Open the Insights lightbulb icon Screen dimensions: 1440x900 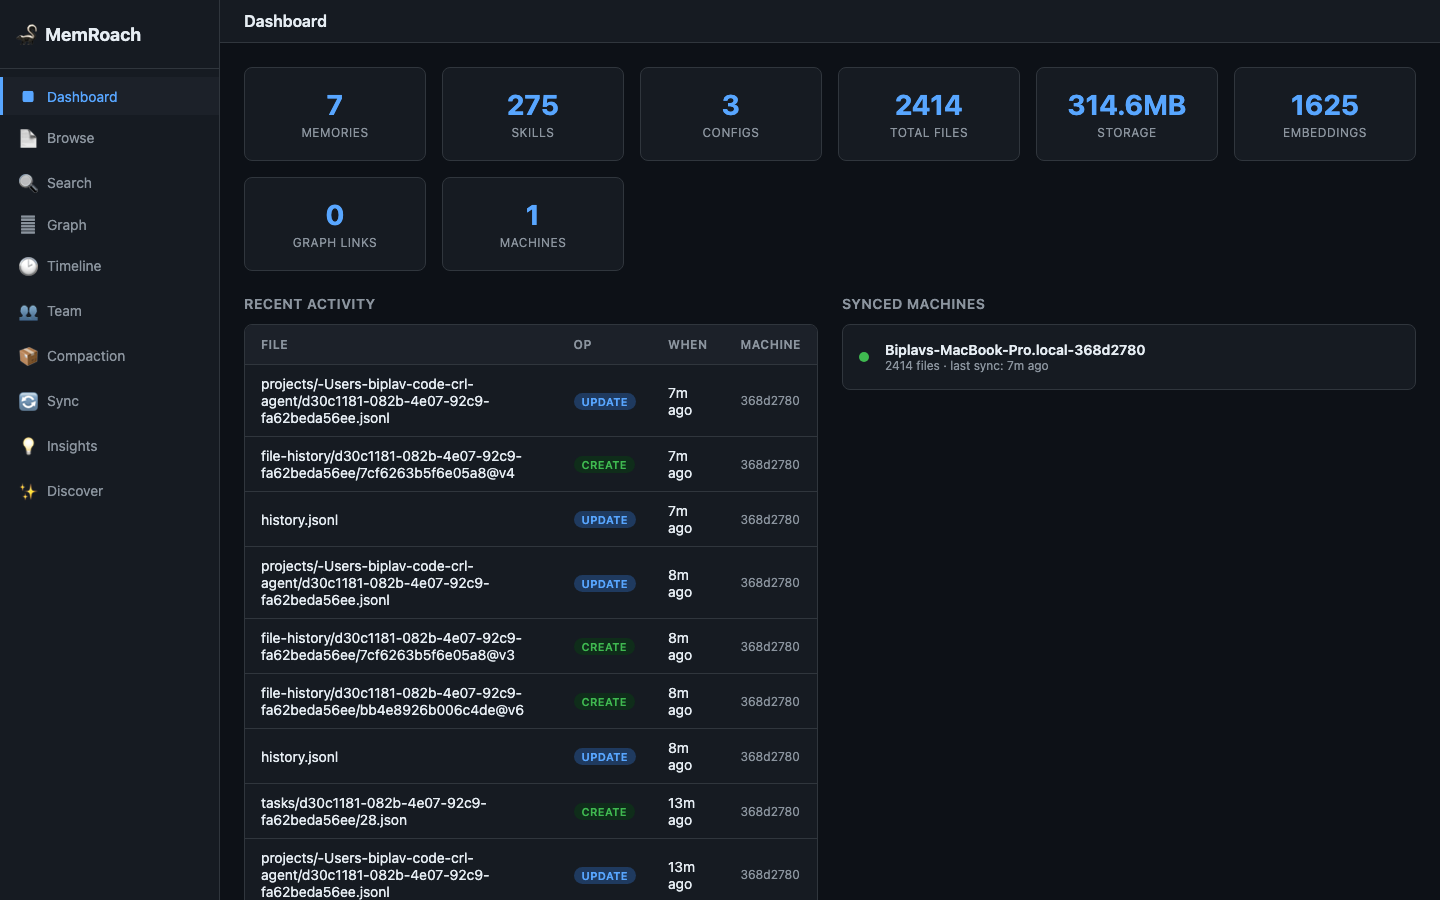coord(28,446)
